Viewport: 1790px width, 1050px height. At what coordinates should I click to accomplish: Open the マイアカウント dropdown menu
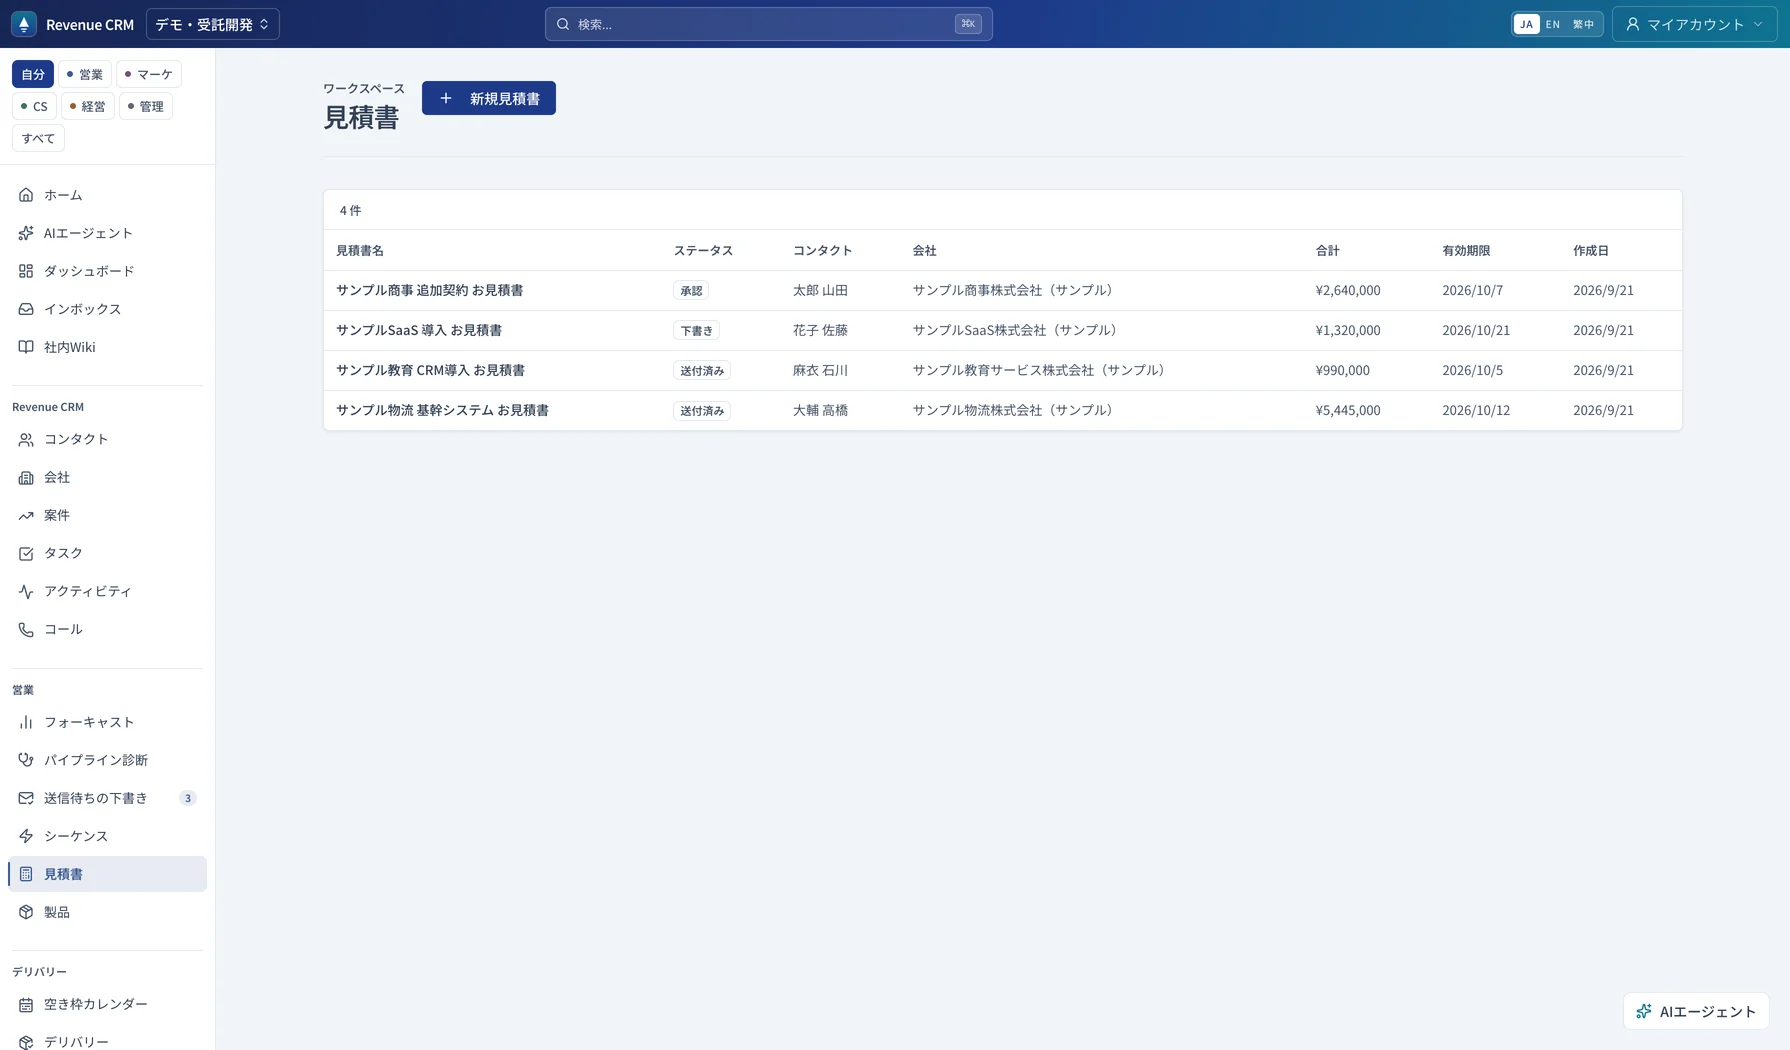[1694, 24]
